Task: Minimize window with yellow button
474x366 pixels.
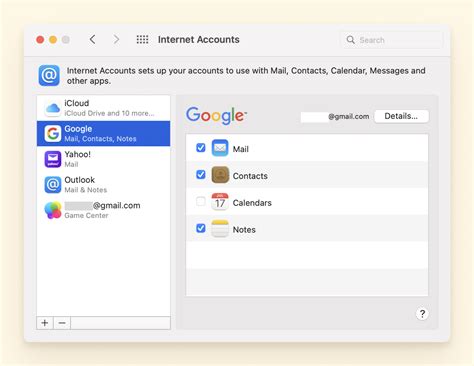Action: pos(53,40)
